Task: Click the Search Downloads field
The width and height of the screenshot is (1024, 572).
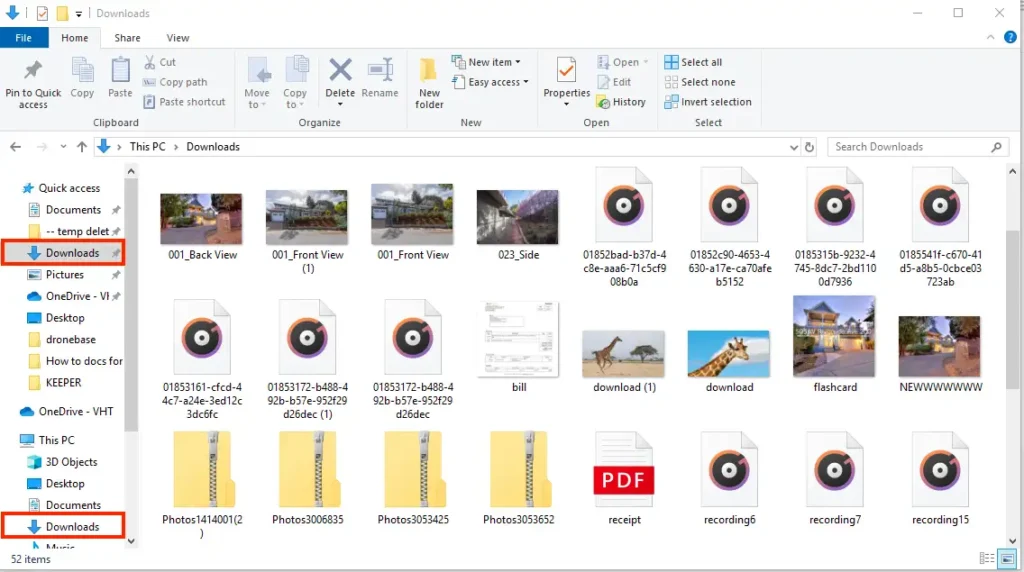Action: (x=918, y=147)
